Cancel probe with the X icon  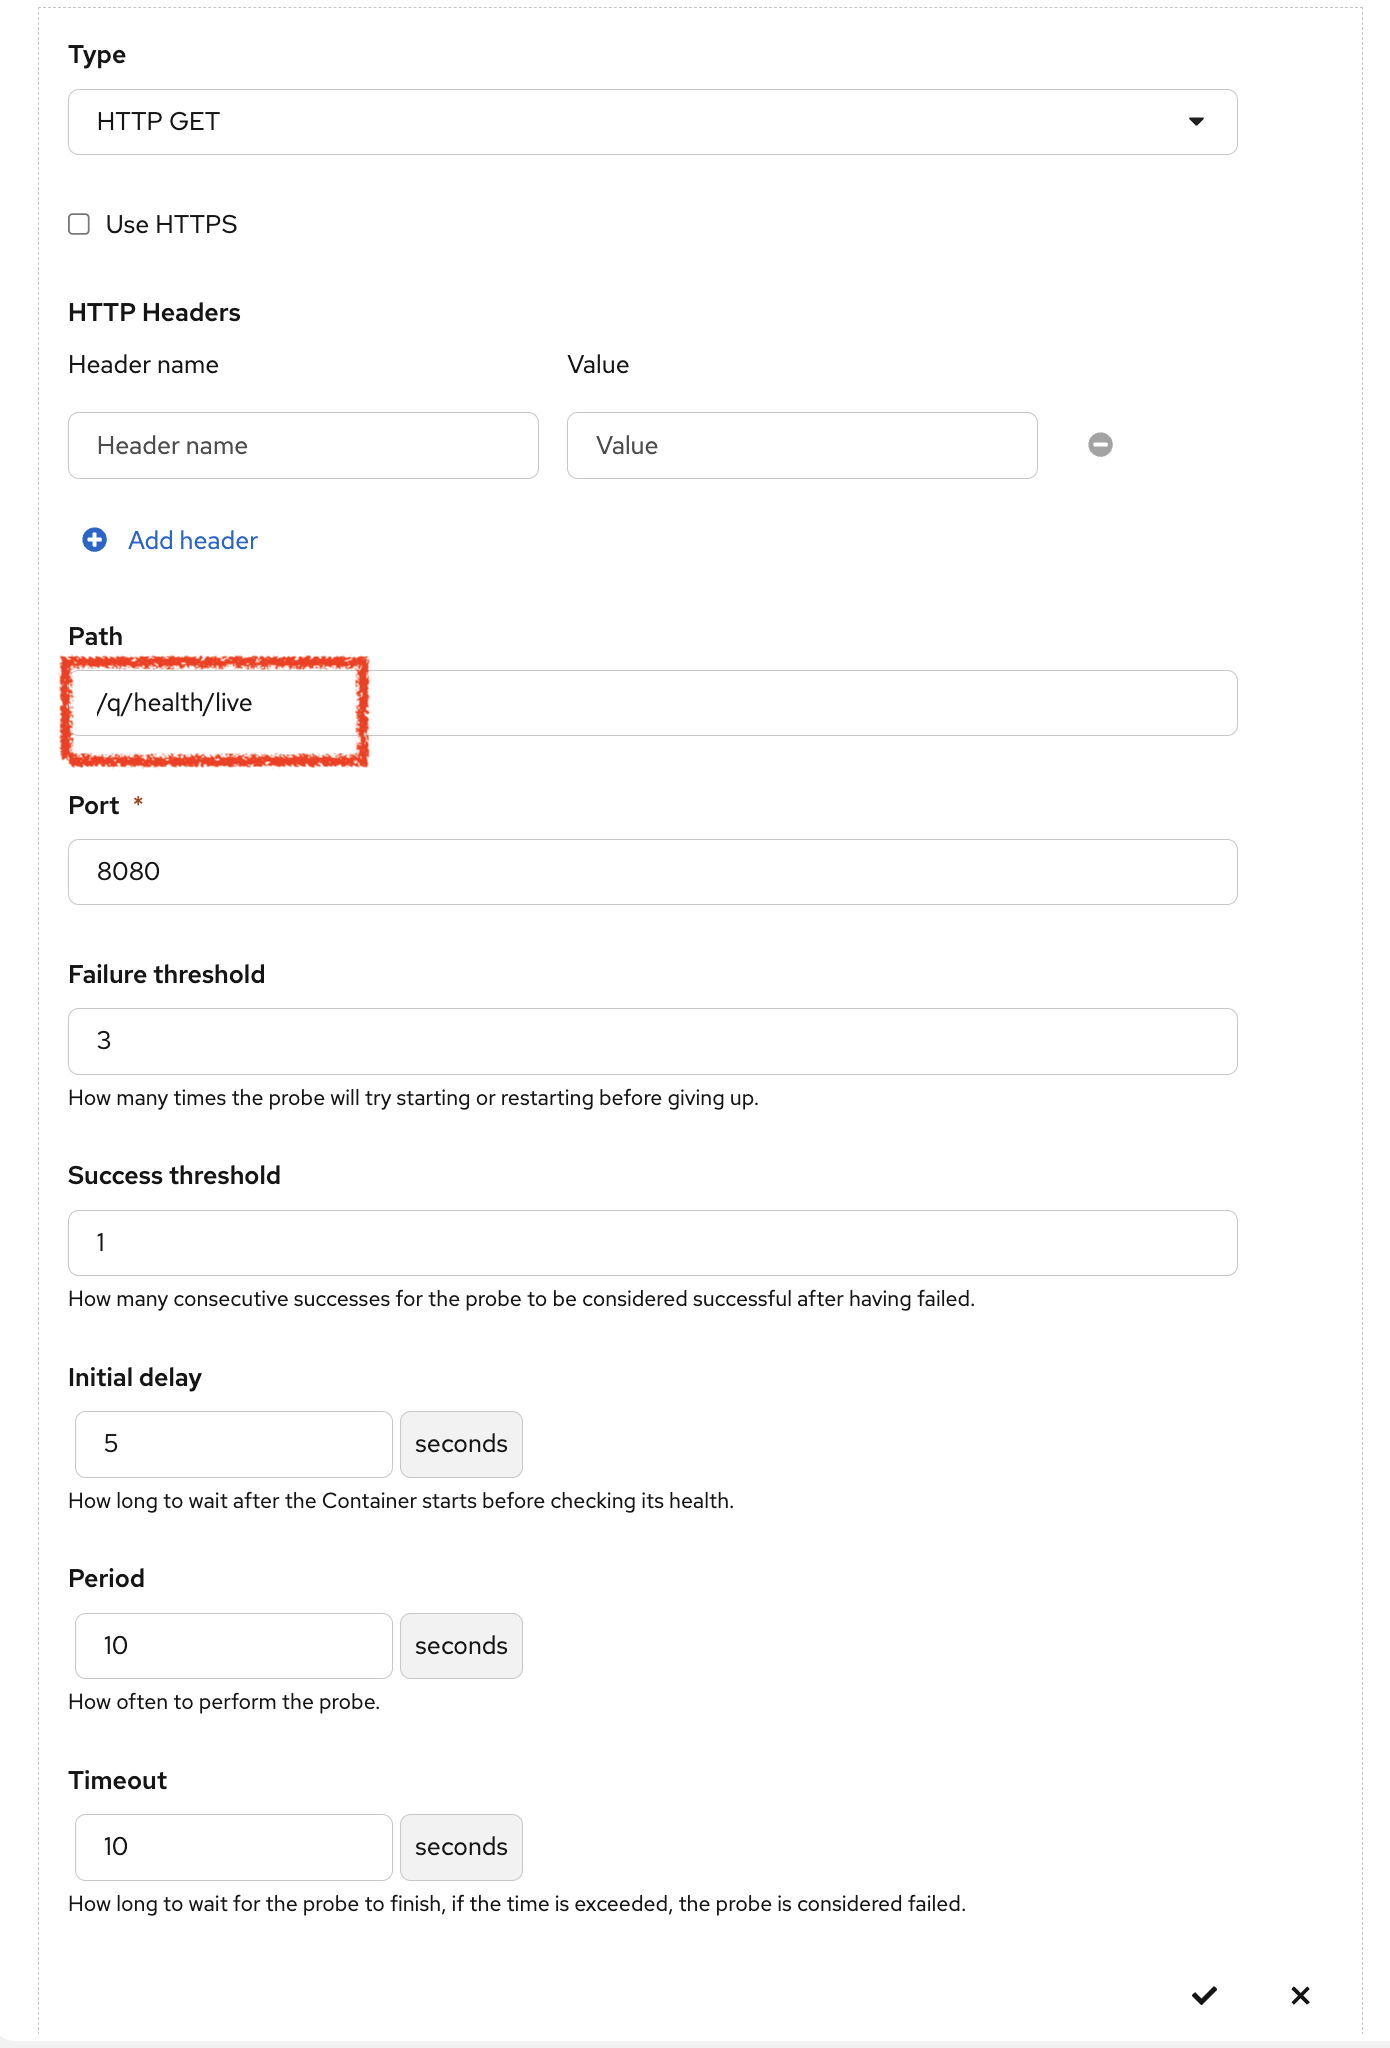click(1300, 1995)
